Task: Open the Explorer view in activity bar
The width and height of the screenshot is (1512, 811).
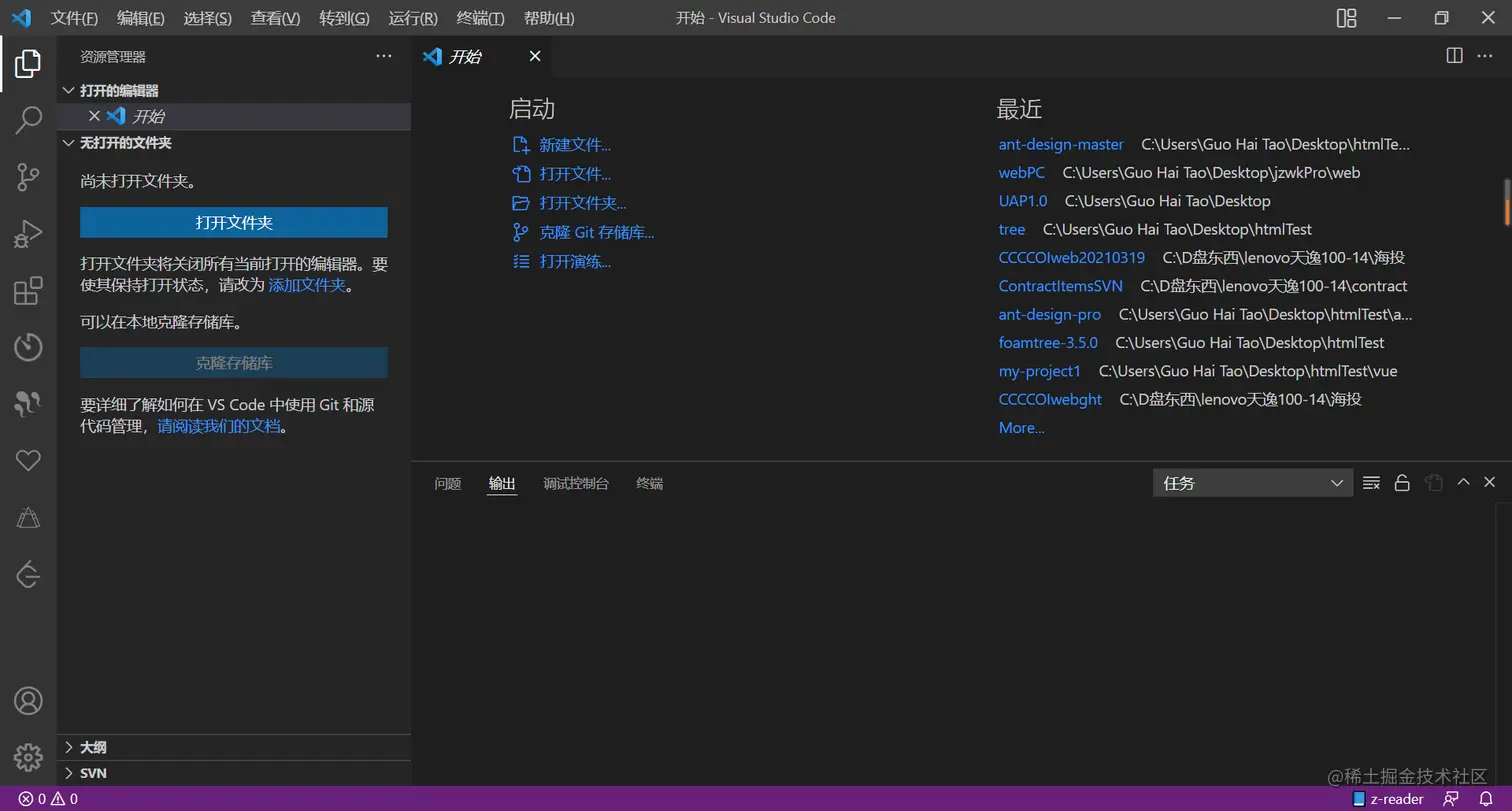Action: tap(28, 64)
